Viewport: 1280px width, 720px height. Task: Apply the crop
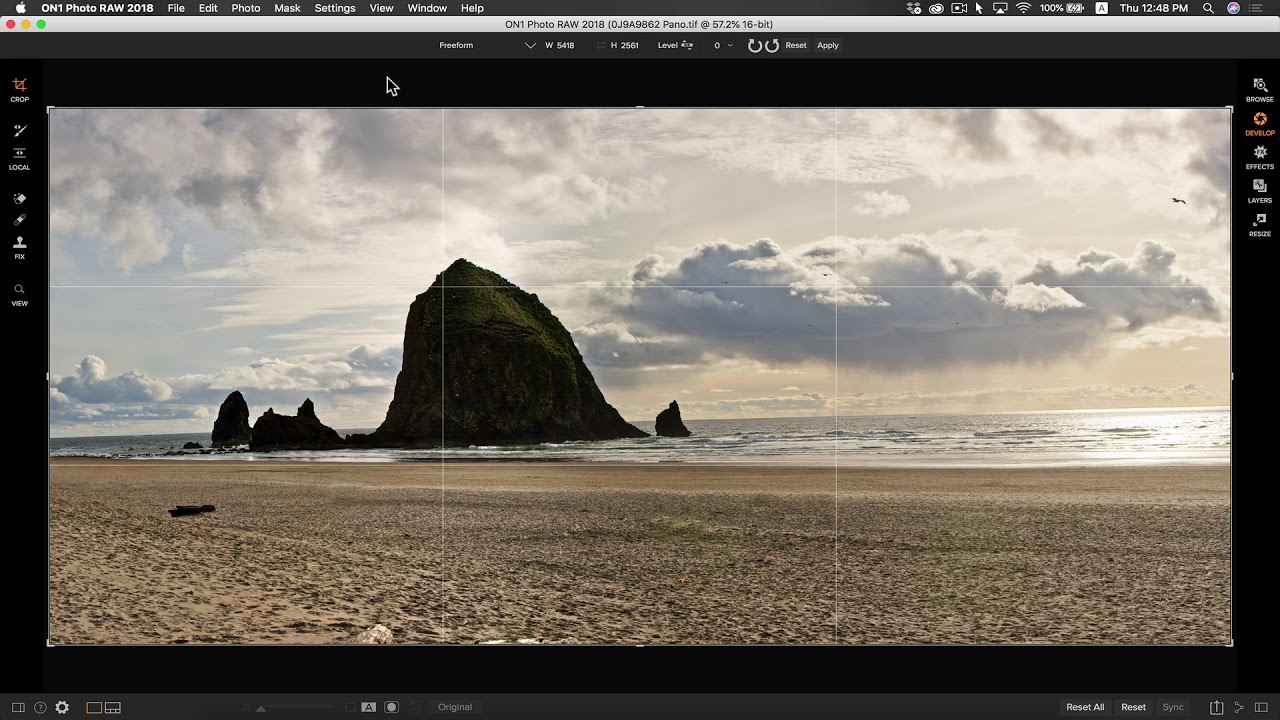pyautogui.click(x=828, y=46)
